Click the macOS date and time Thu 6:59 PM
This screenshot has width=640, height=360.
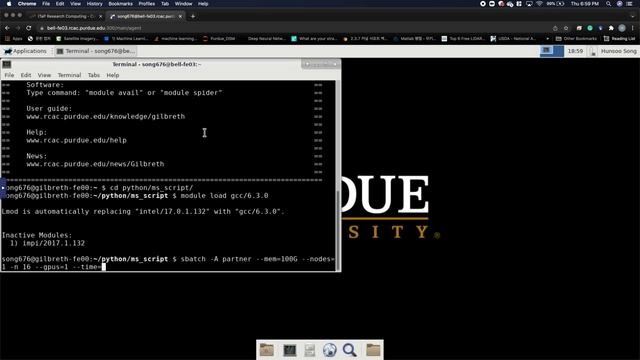click(x=584, y=4)
